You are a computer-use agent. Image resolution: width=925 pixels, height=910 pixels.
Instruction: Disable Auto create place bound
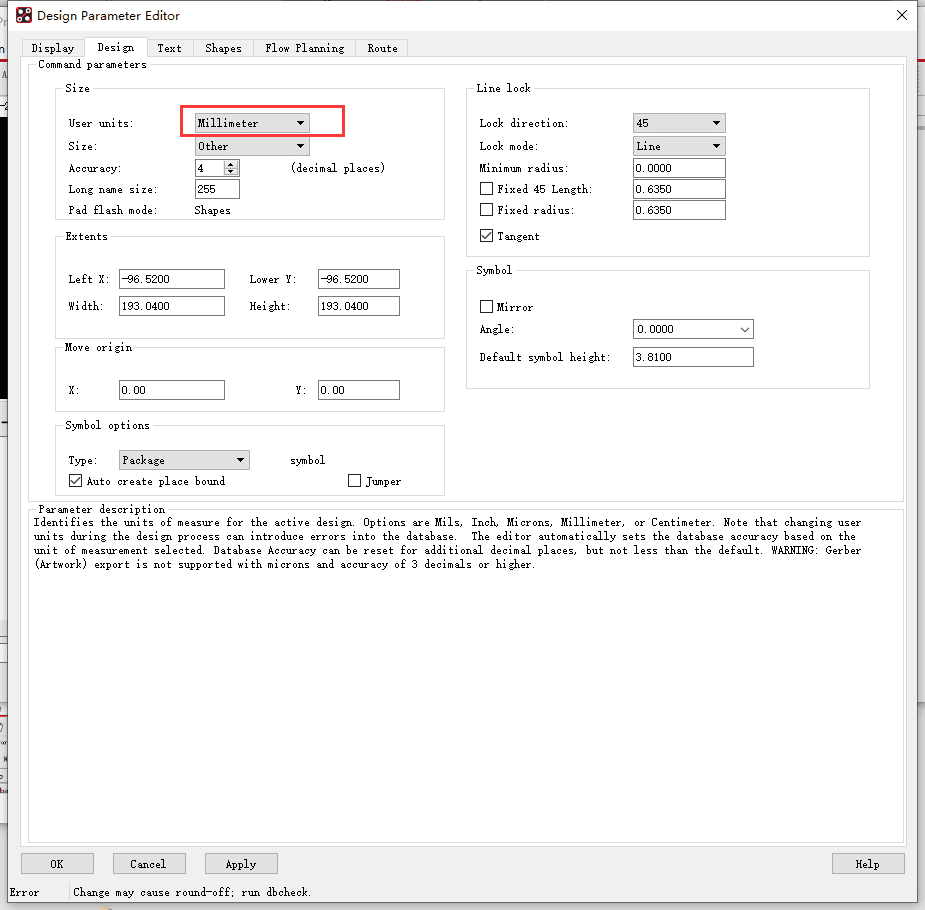coord(75,481)
